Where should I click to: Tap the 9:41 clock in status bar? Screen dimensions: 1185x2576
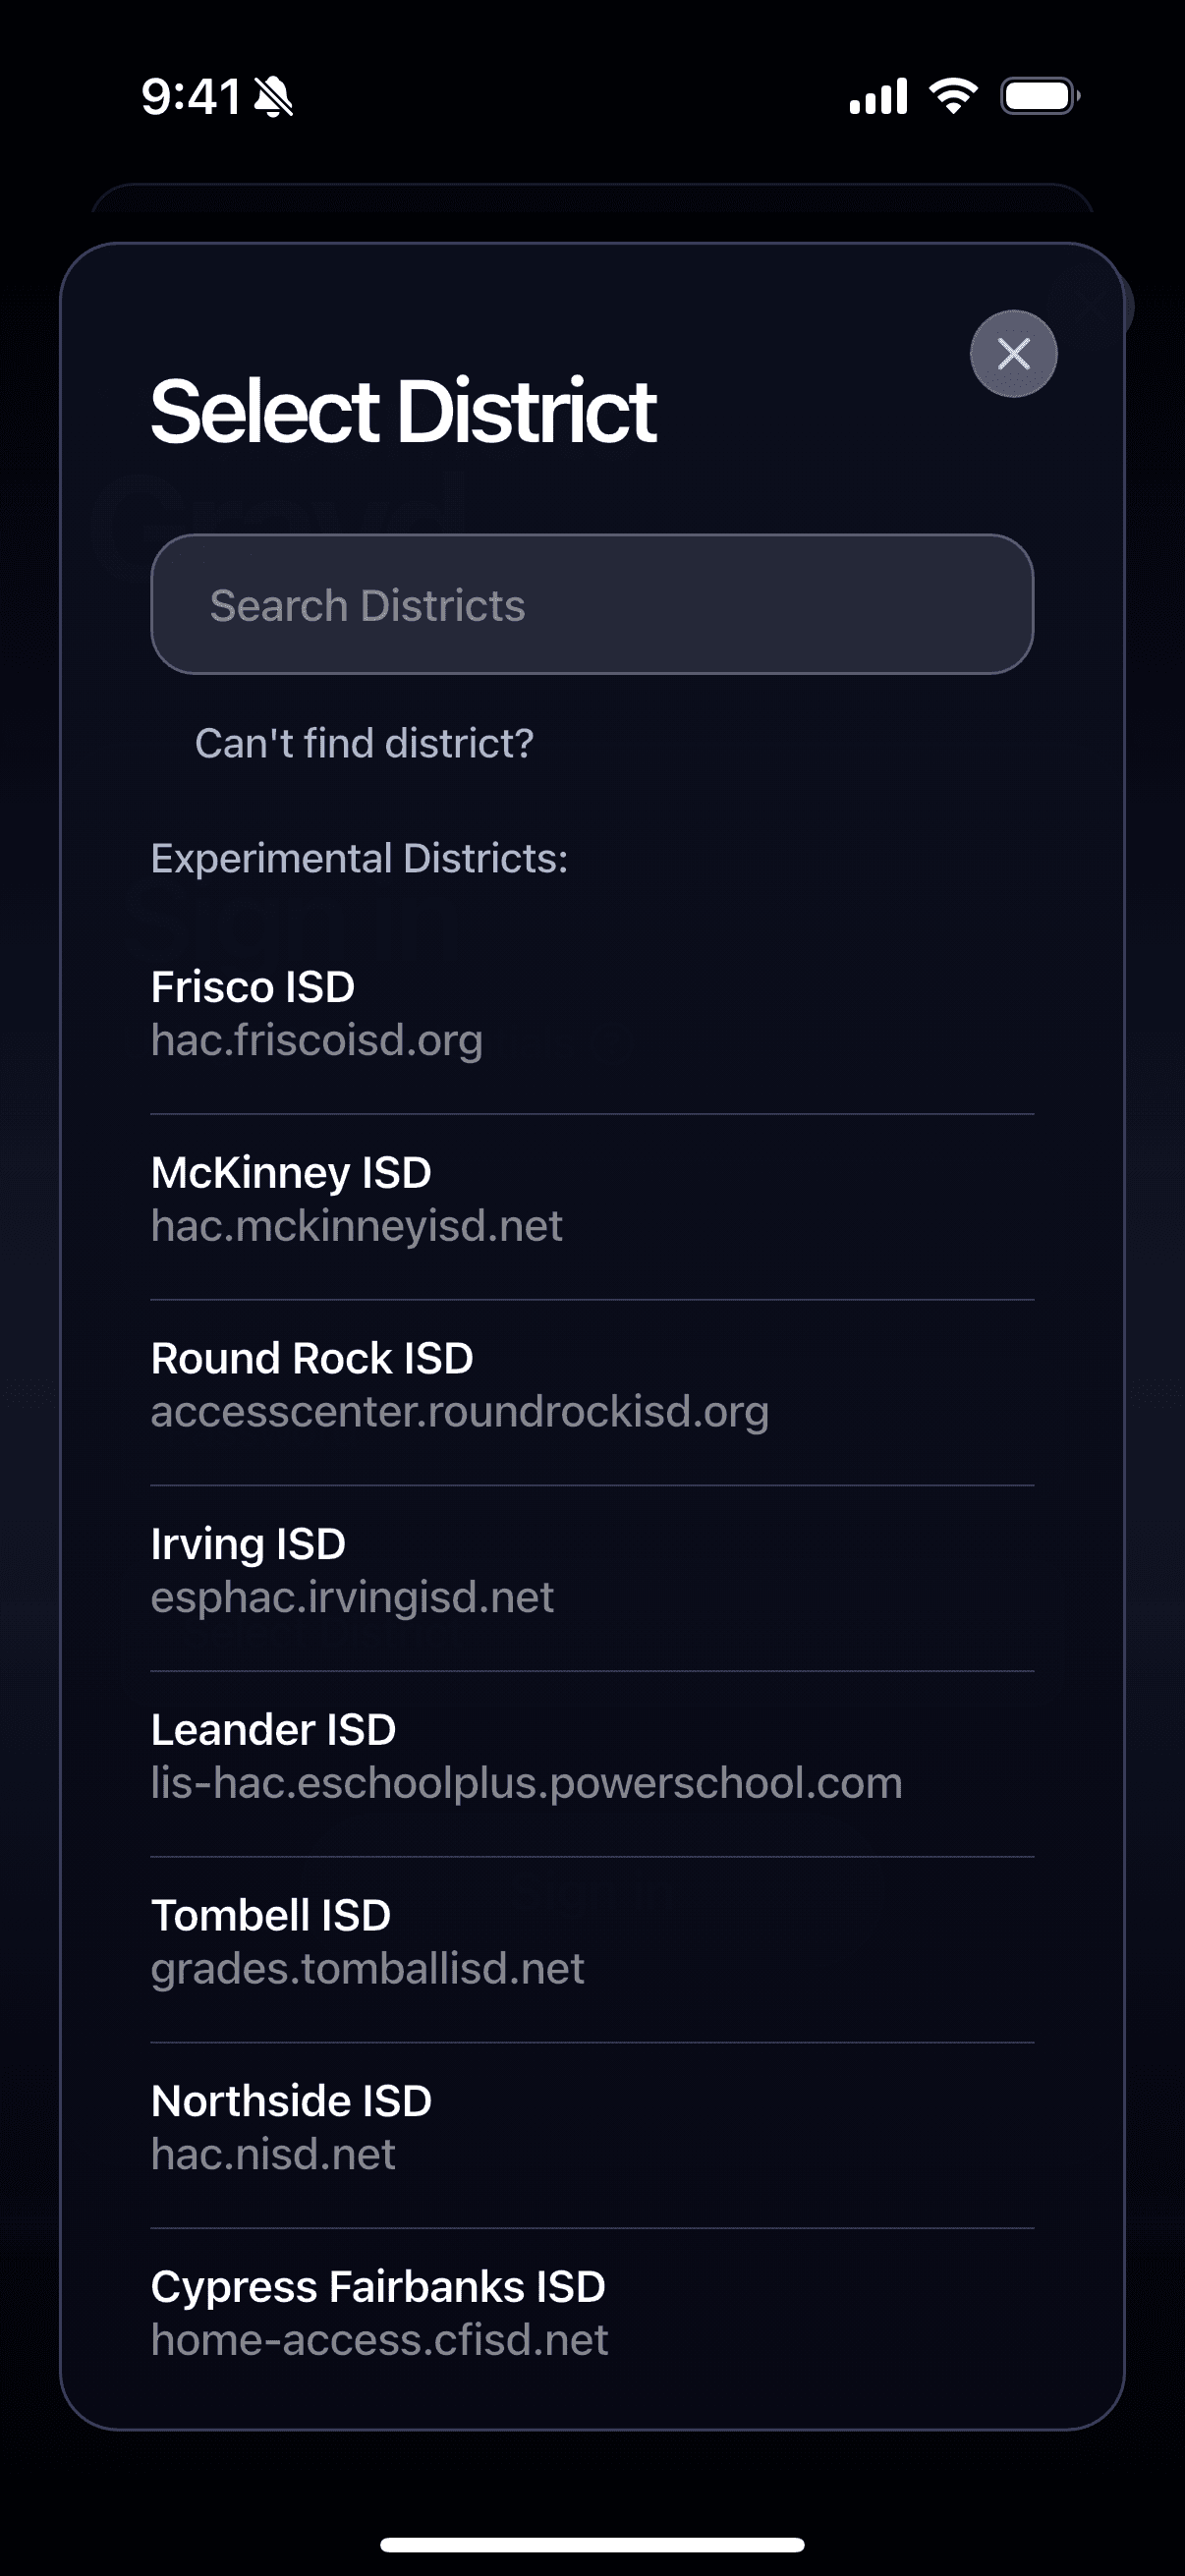coord(191,97)
